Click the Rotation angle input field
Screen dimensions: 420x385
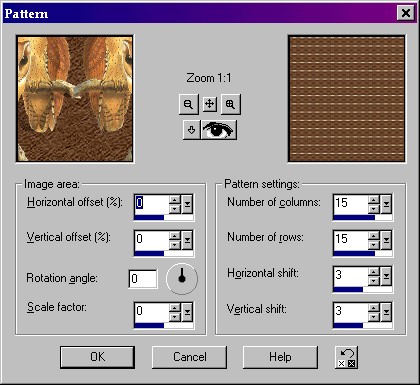click(x=143, y=279)
